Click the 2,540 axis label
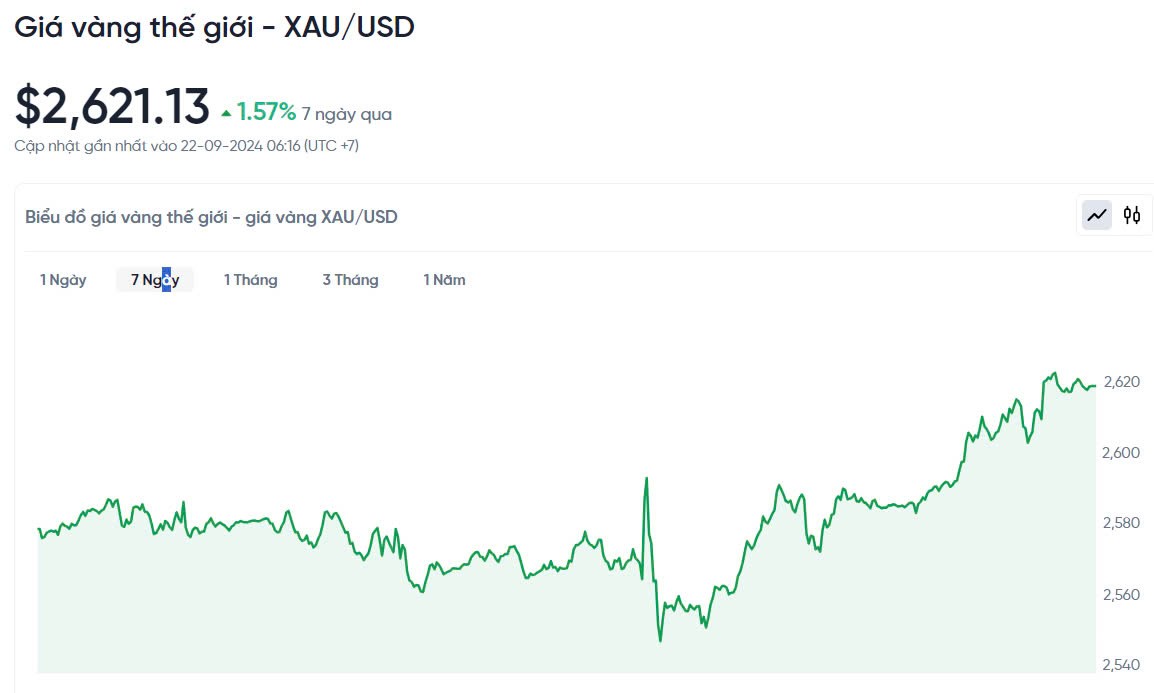This screenshot has height=693, width=1154. pyautogui.click(x=1121, y=665)
